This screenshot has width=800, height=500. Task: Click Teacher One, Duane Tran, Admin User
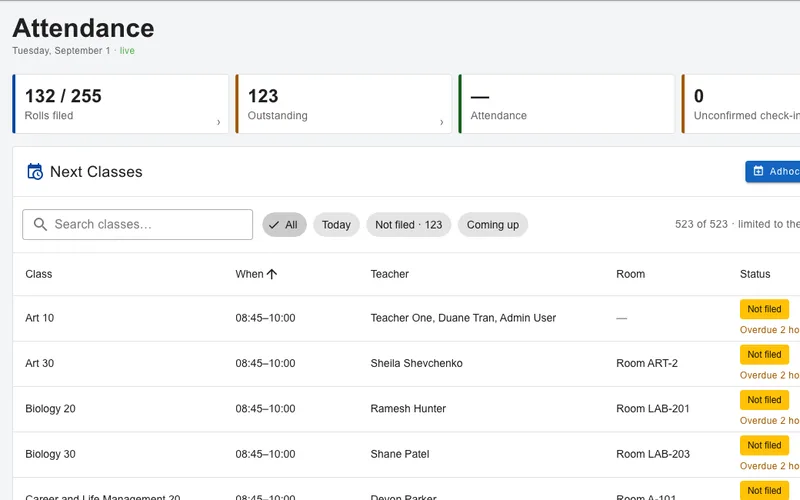(x=463, y=318)
